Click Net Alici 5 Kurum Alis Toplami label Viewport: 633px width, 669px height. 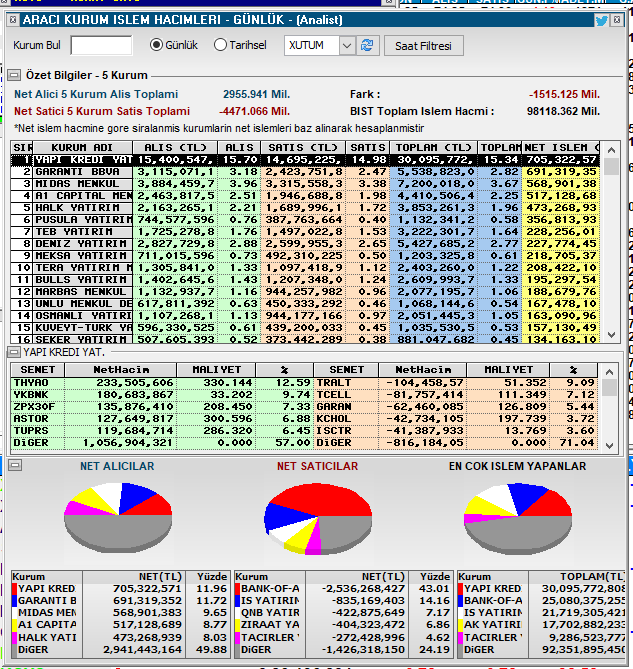[x=96, y=94]
